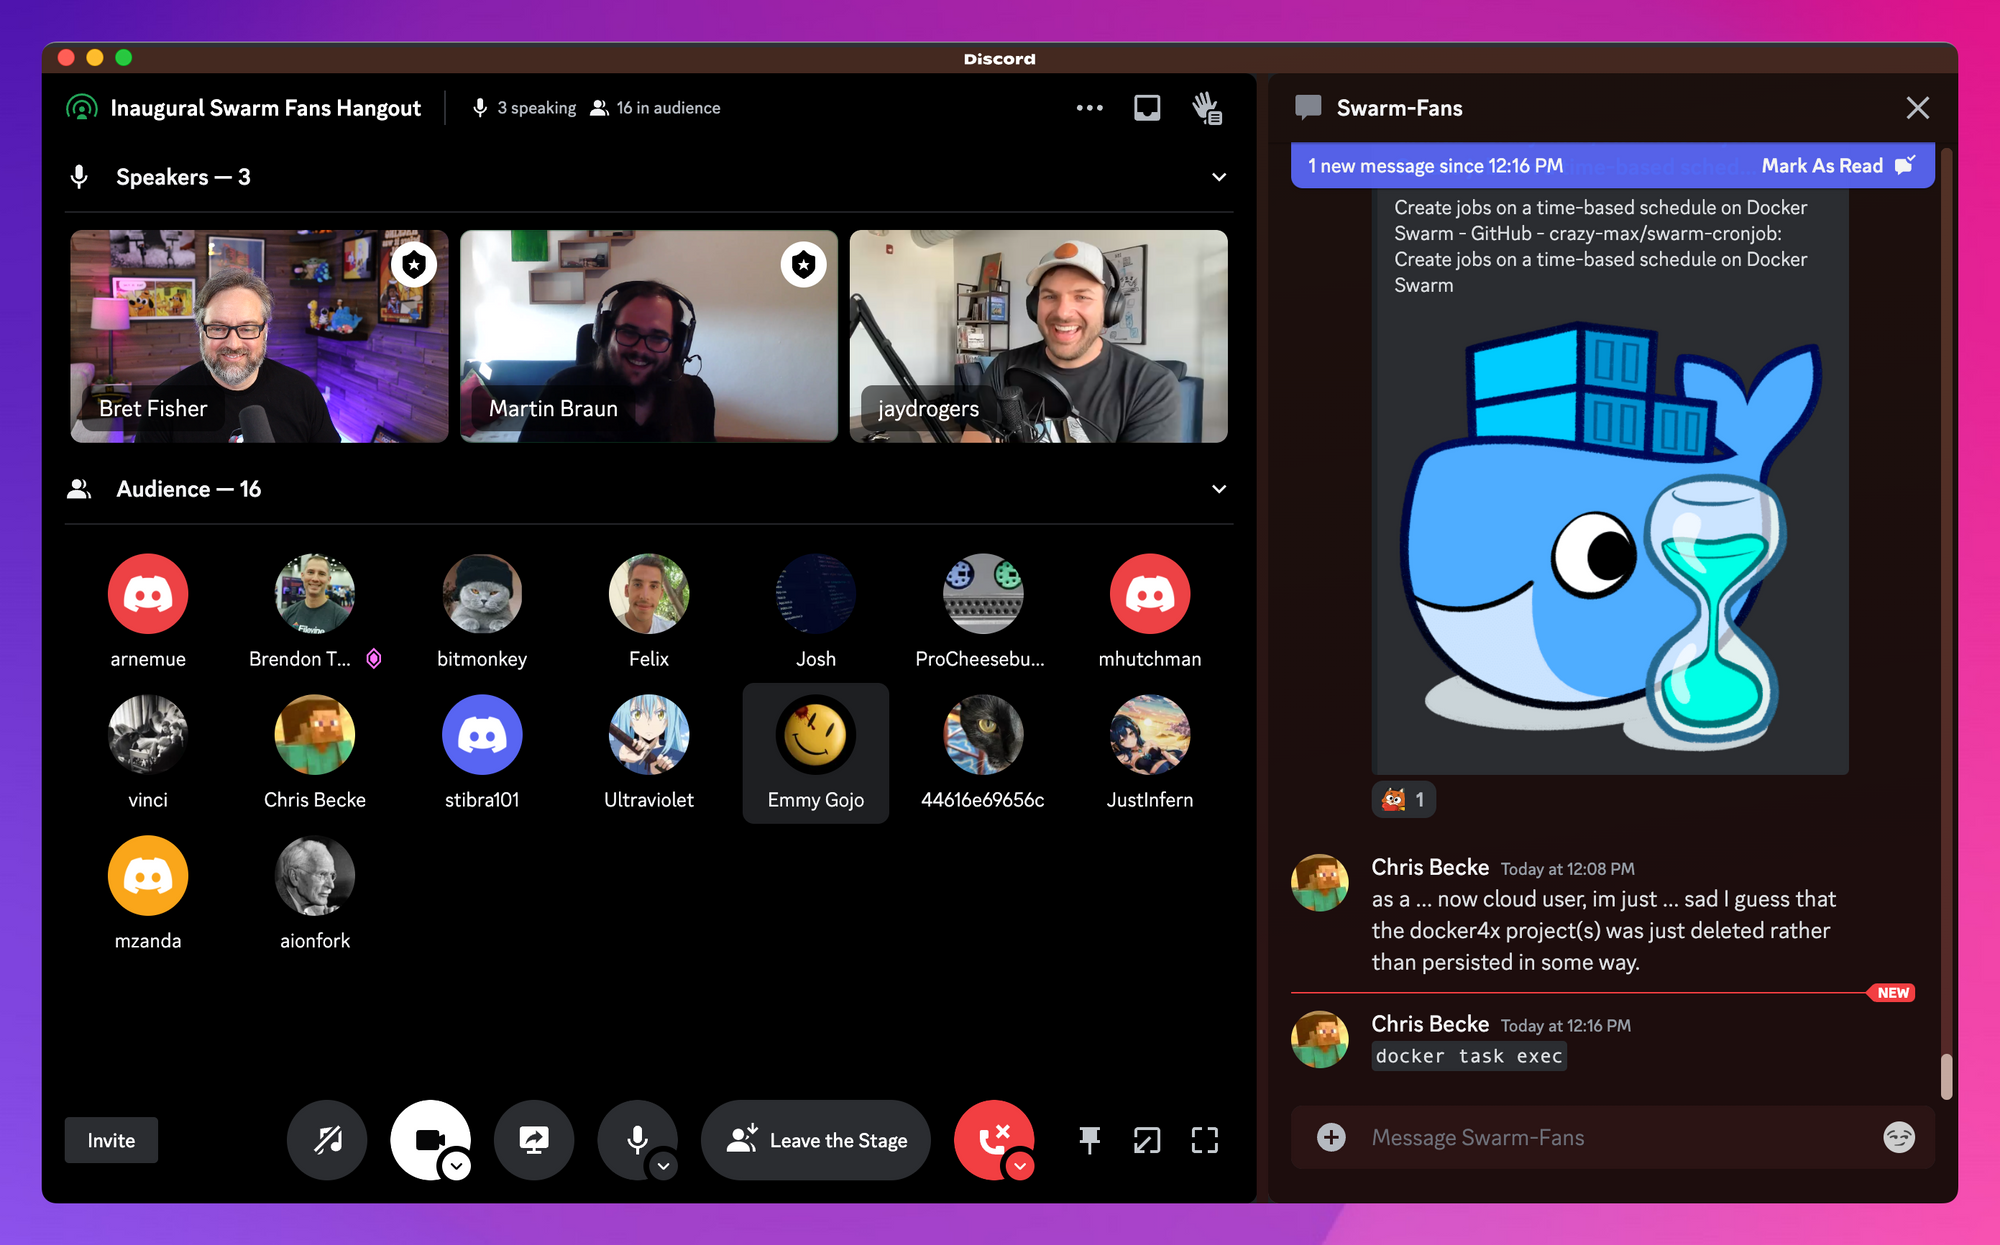The height and width of the screenshot is (1245, 2000).
Task: Open the emoji picker in message box
Action: (x=1898, y=1137)
